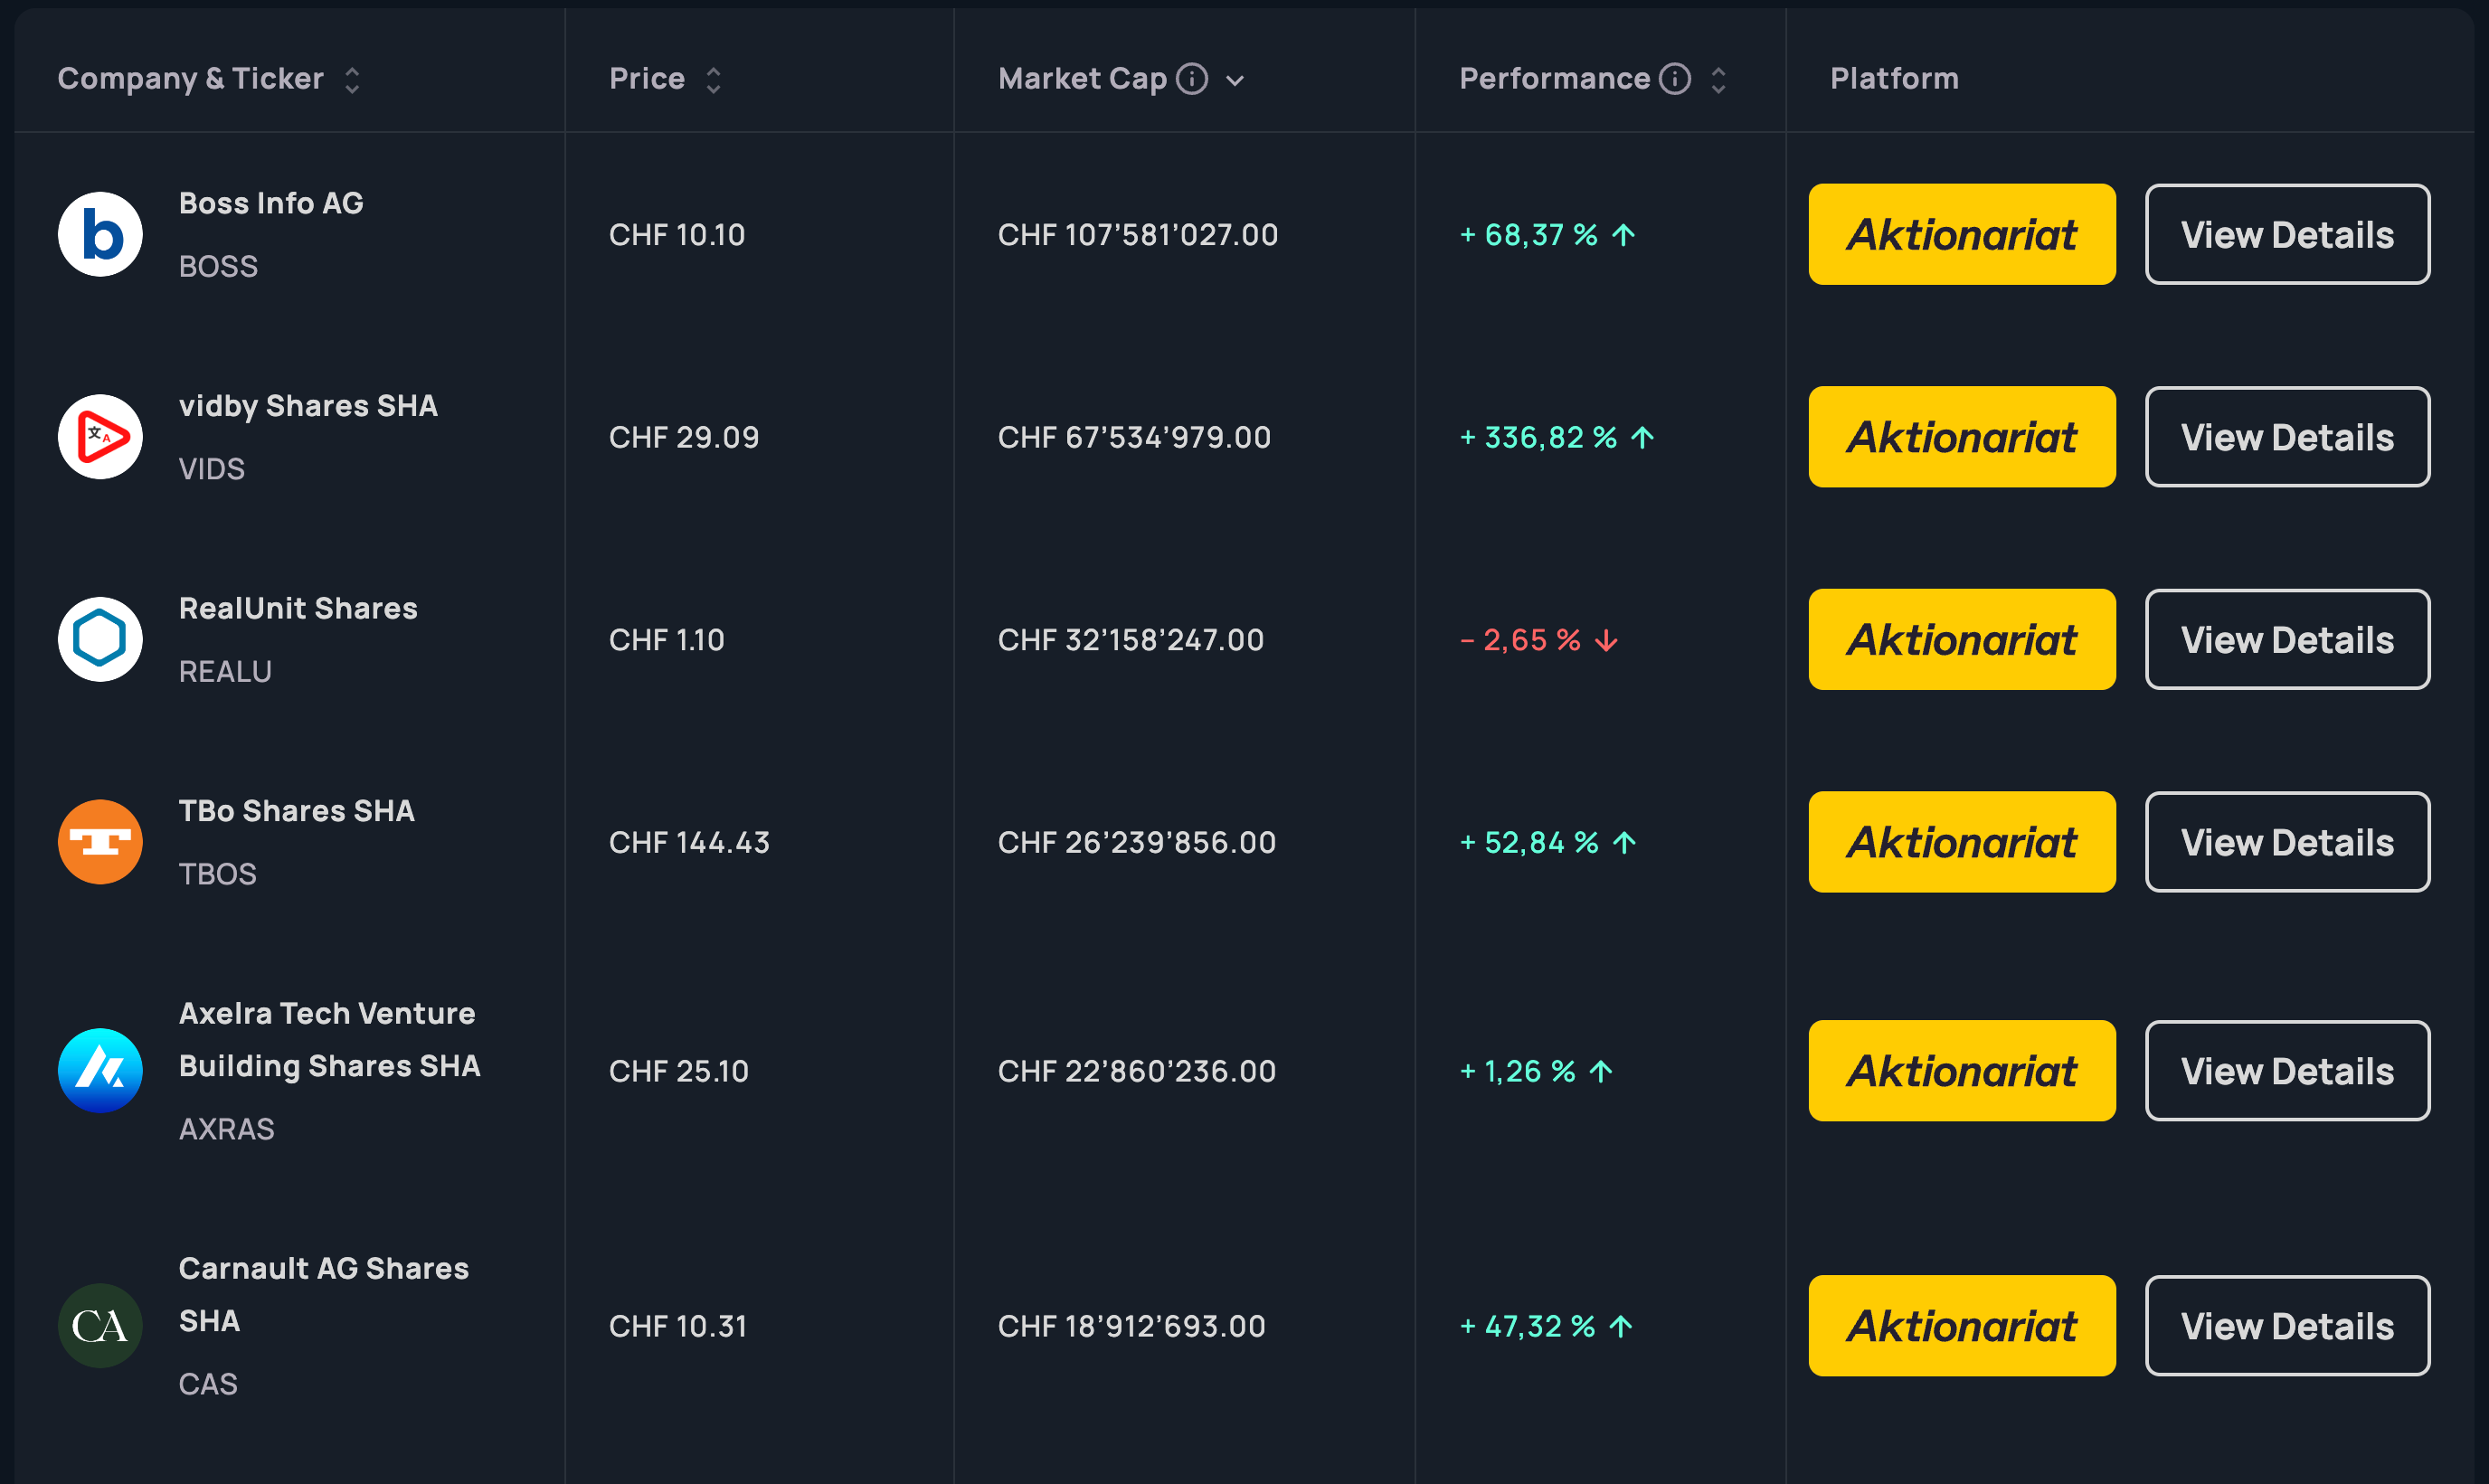
Task: Click the vidby Shares play-triangle logo
Action: click(100, 437)
